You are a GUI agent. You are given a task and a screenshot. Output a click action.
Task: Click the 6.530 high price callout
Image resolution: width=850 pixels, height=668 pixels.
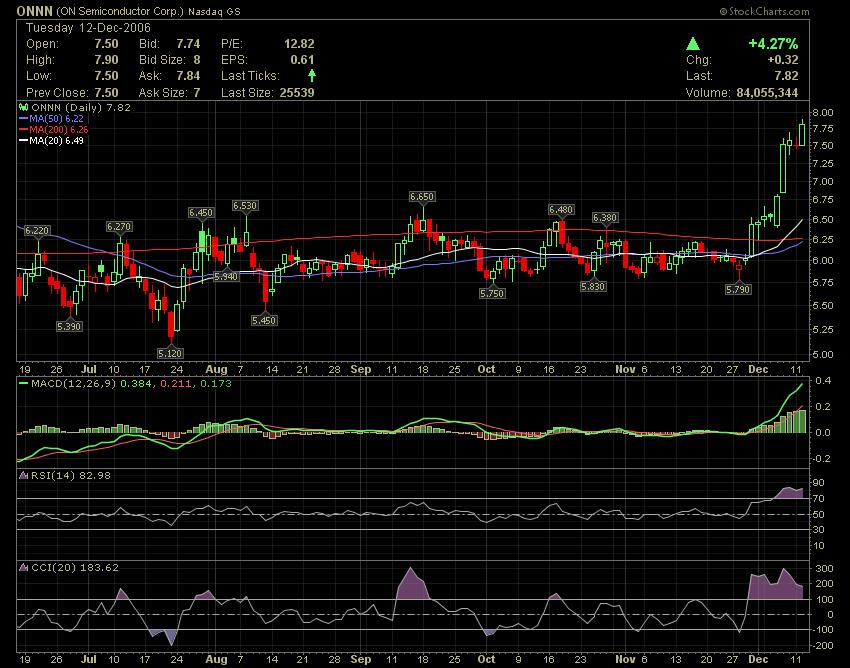245,205
